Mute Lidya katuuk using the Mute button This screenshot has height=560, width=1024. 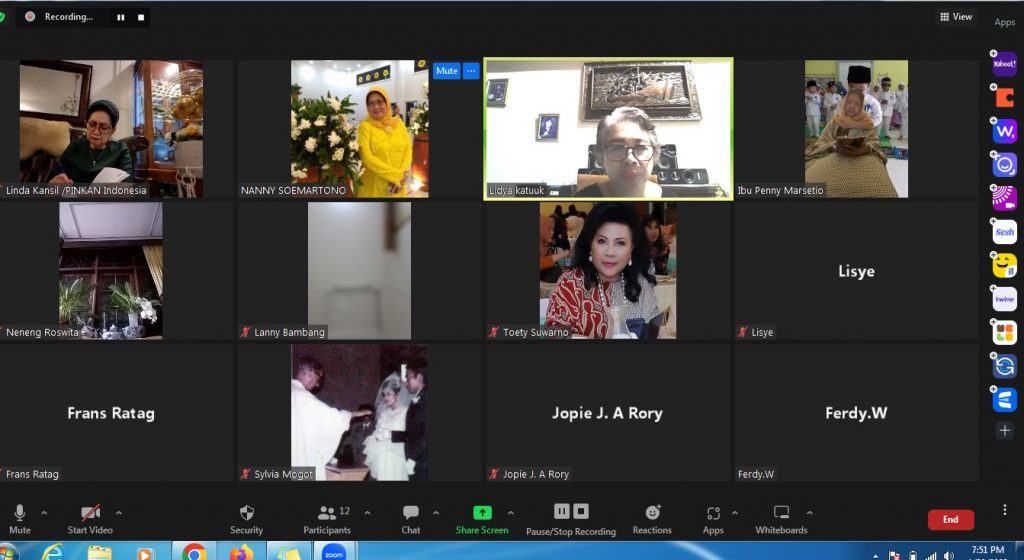pos(446,71)
